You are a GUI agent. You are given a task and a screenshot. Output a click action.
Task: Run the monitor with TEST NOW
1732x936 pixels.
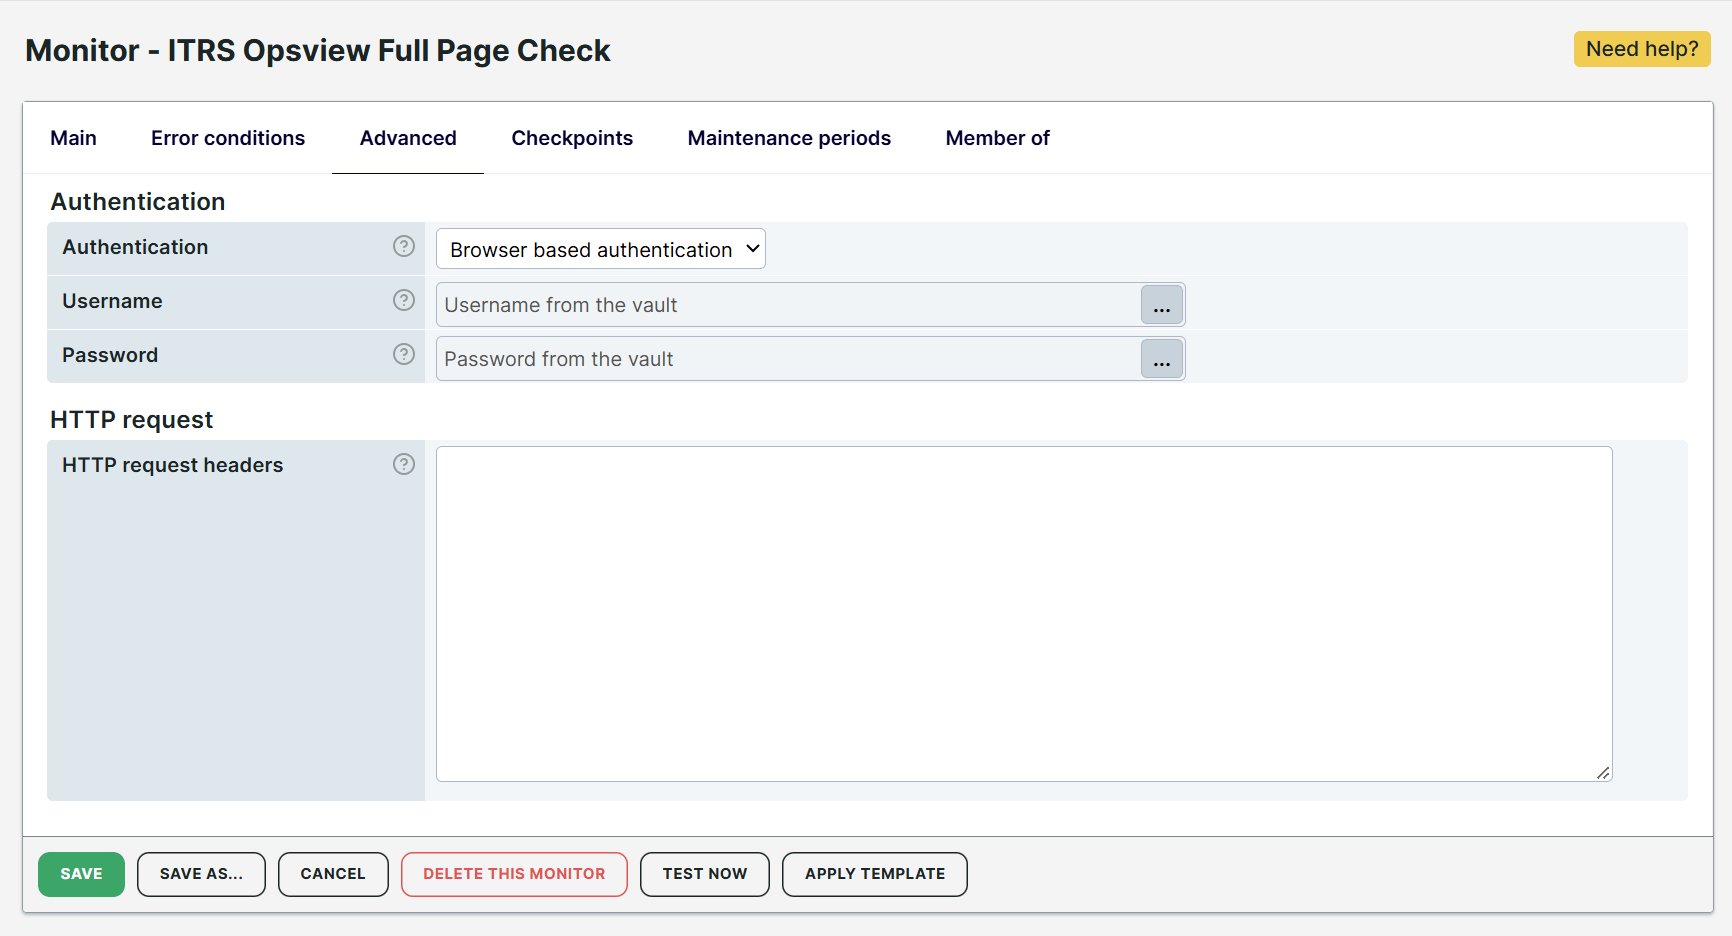click(705, 874)
